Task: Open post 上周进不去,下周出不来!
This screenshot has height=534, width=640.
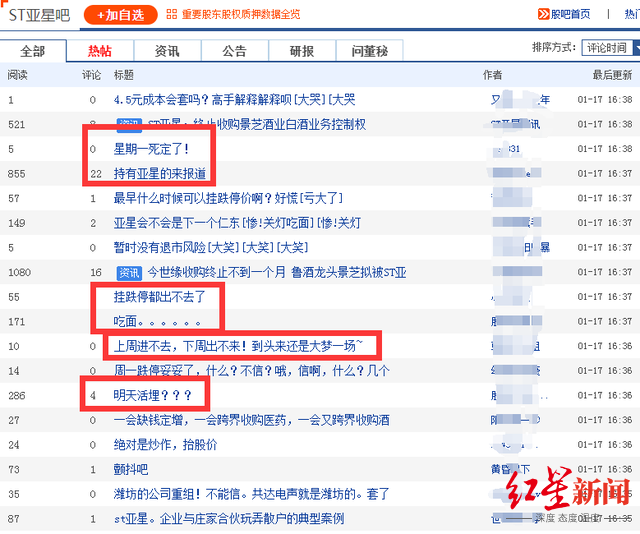Action: [238, 346]
